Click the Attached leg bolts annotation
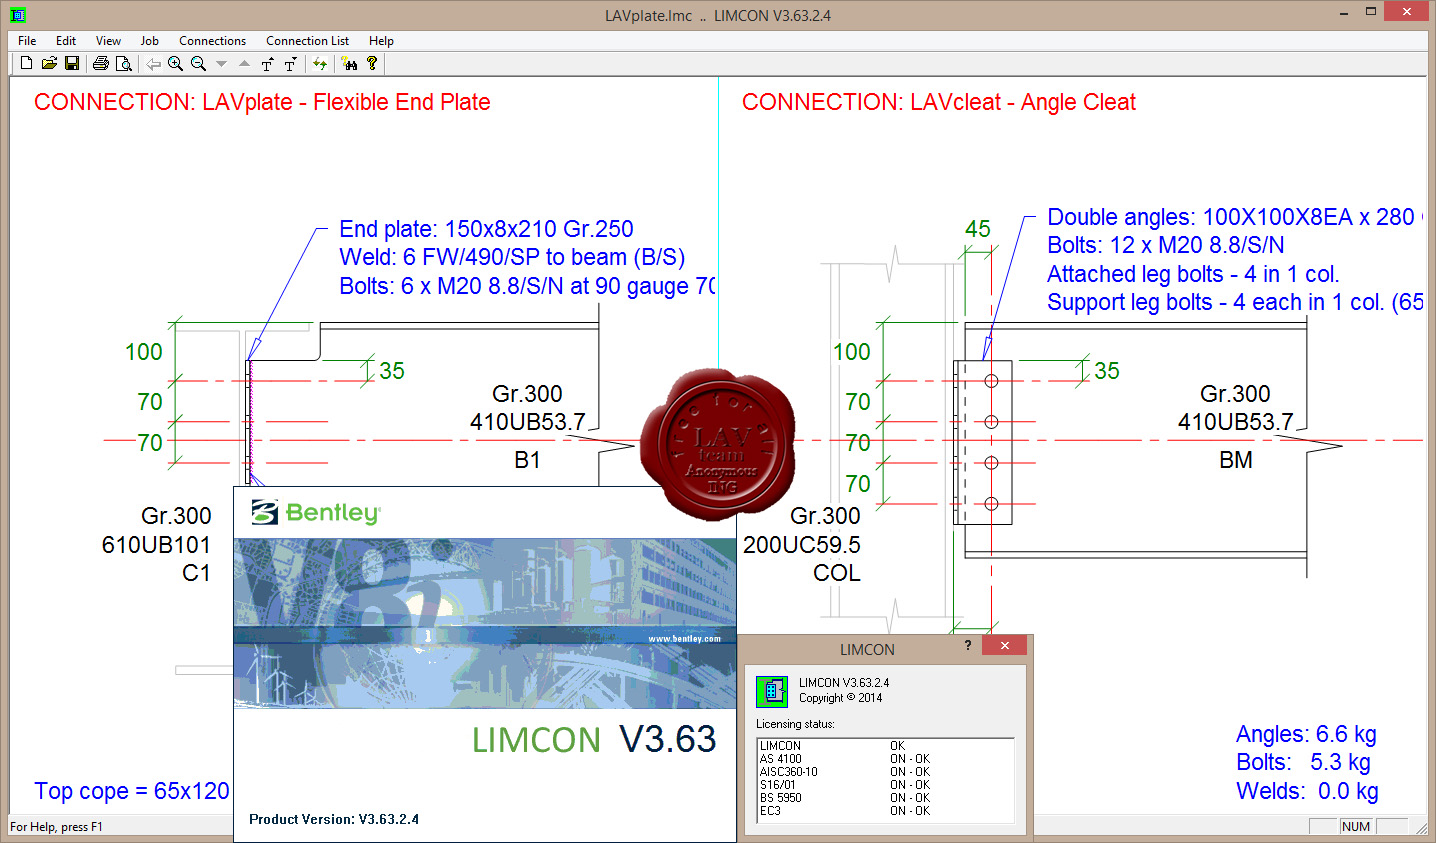Image resolution: width=1436 pixels, height=843 pixels. coord(1193,274)
